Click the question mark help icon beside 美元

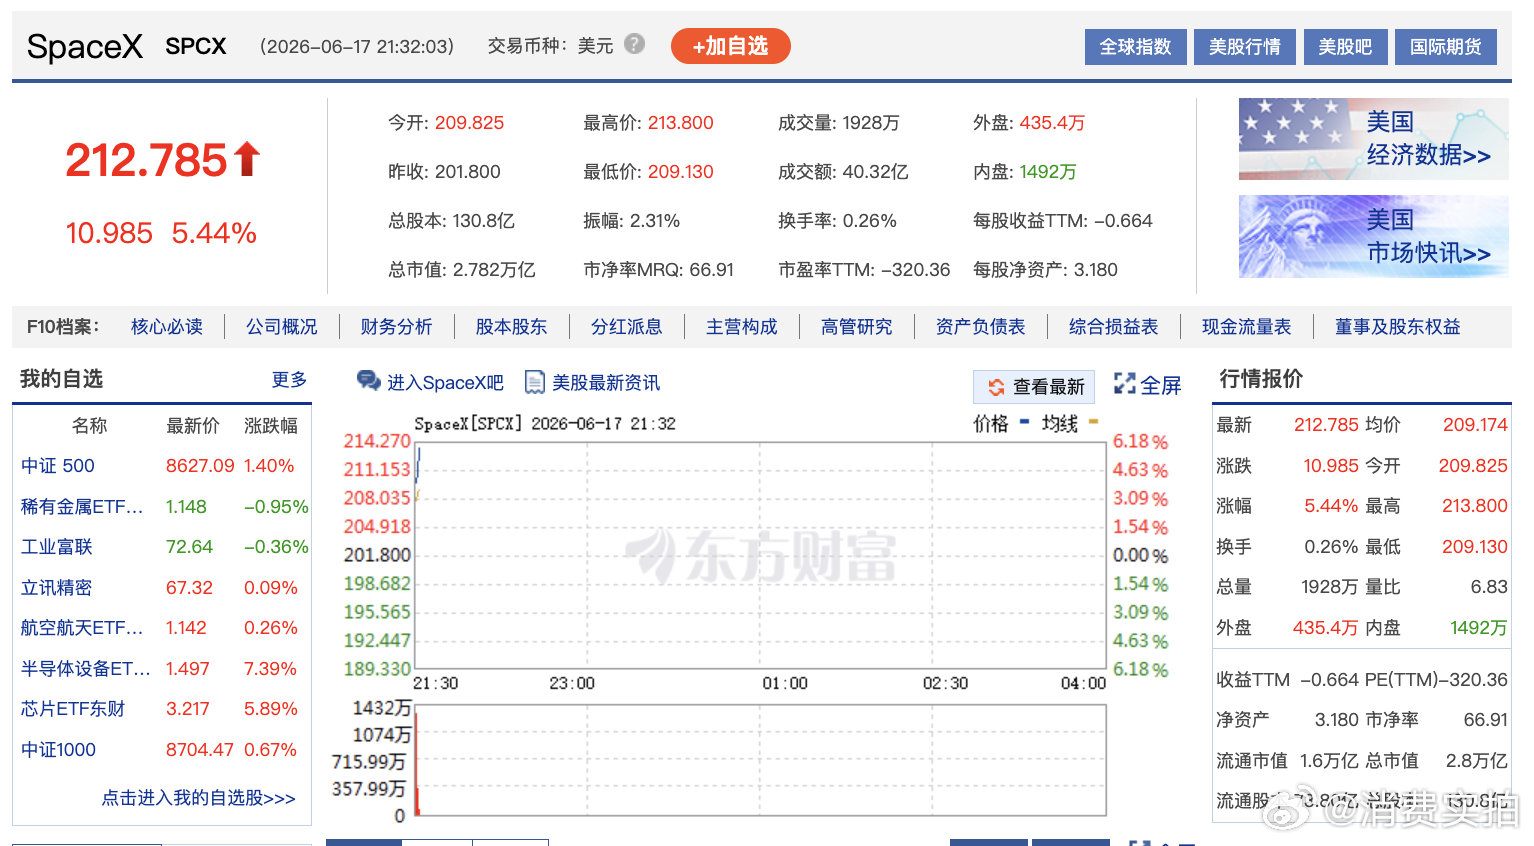pyautogui.click(x=634, y=44)
